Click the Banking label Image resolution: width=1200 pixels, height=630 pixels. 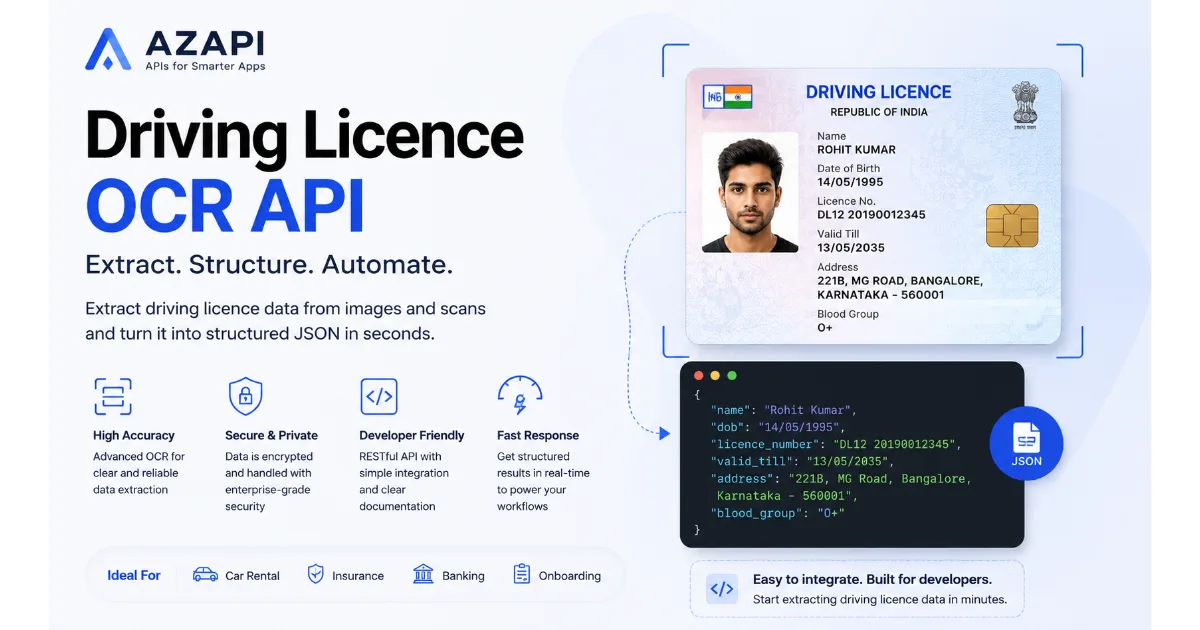tap(463, 576)
